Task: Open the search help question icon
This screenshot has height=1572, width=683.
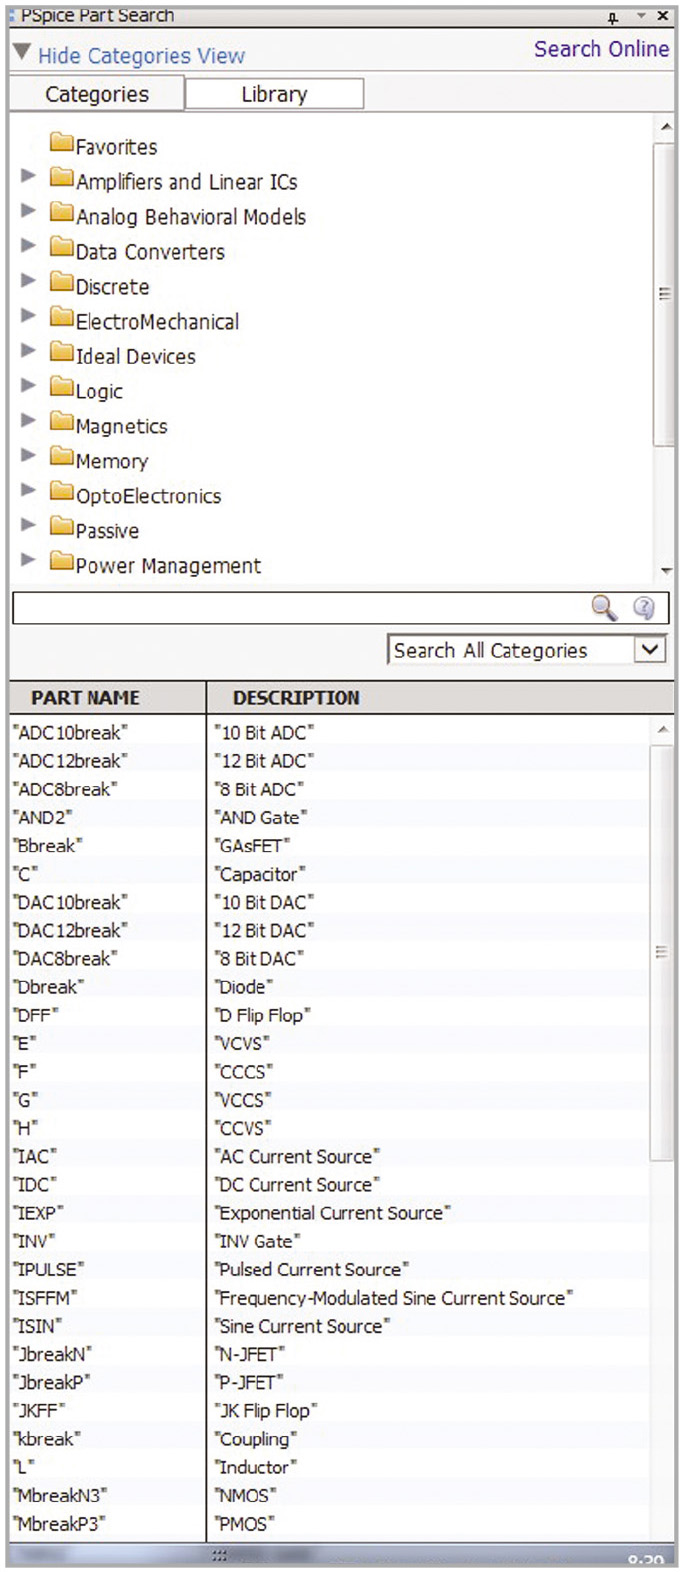Action: pos(644,607)
